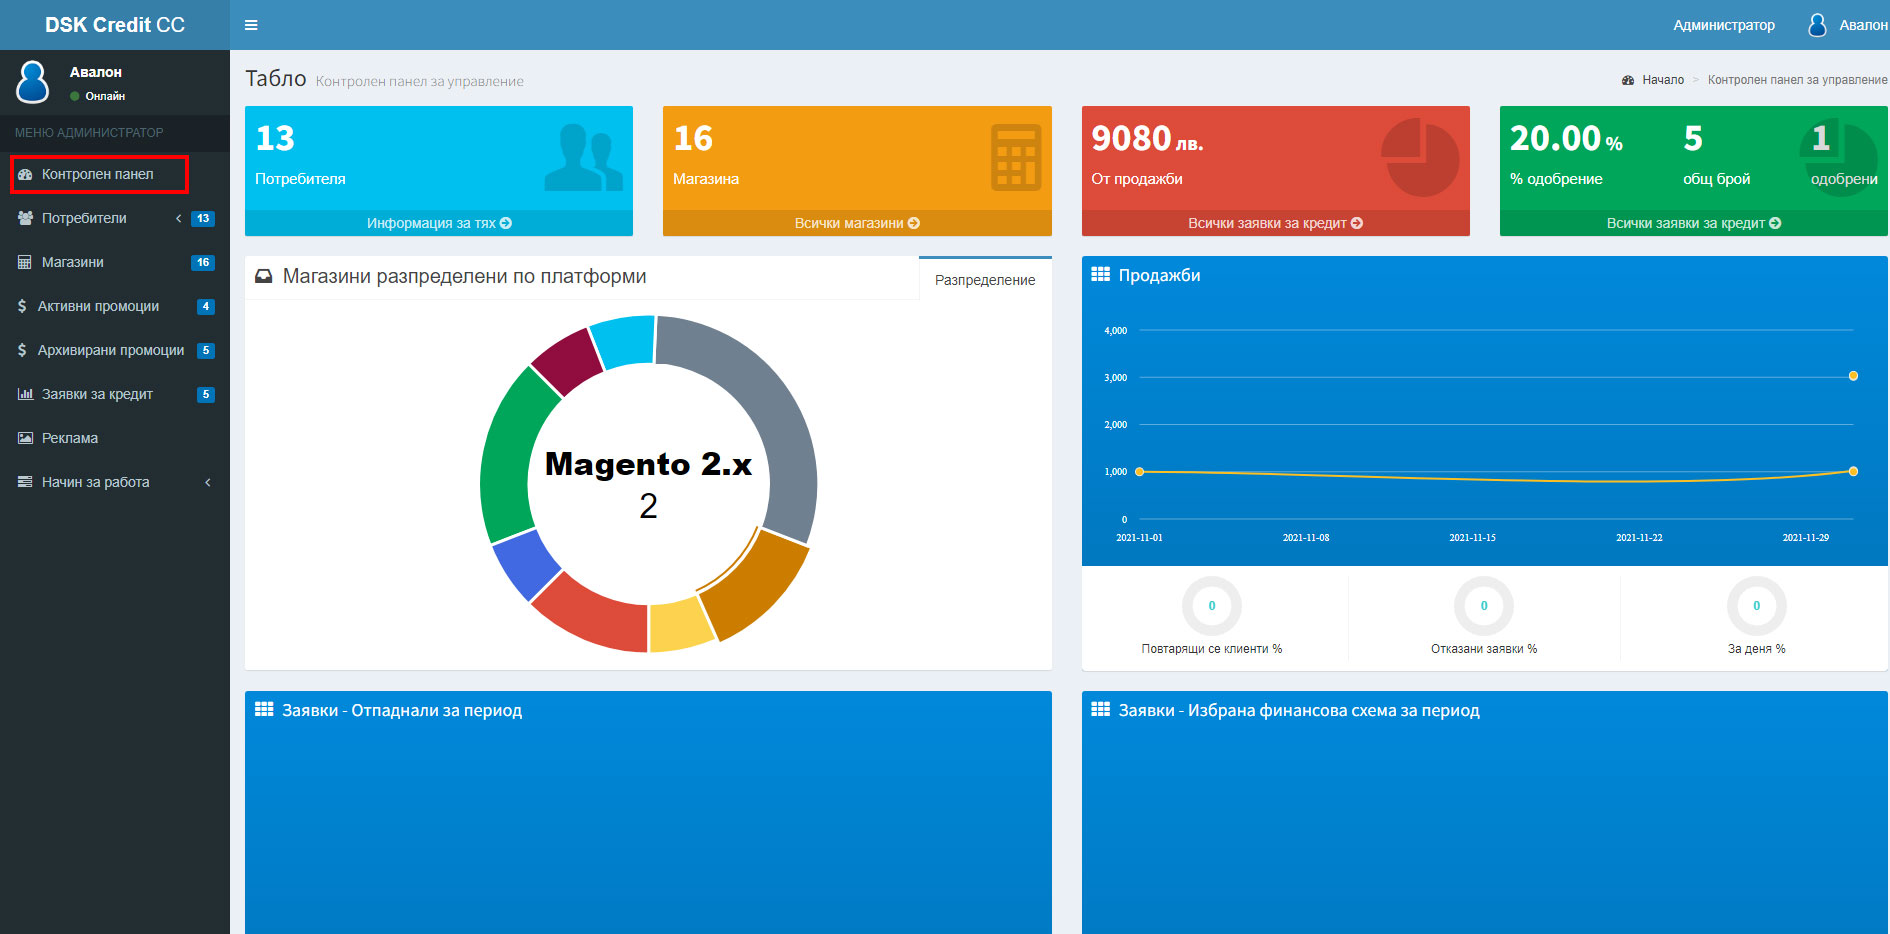1890x934 pixels.
Task: Click the 2021-11-01 data point on Продажби chart
Action: tap(1139, 471)
